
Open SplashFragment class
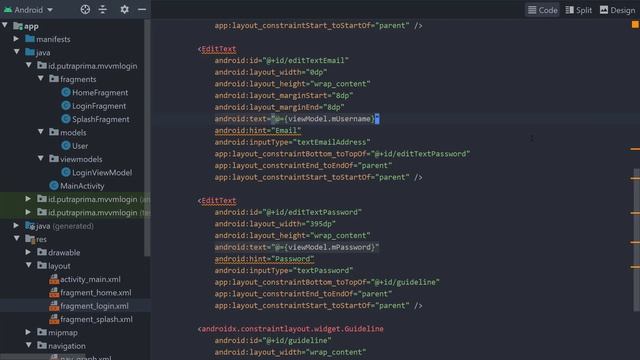pos(100,119)
